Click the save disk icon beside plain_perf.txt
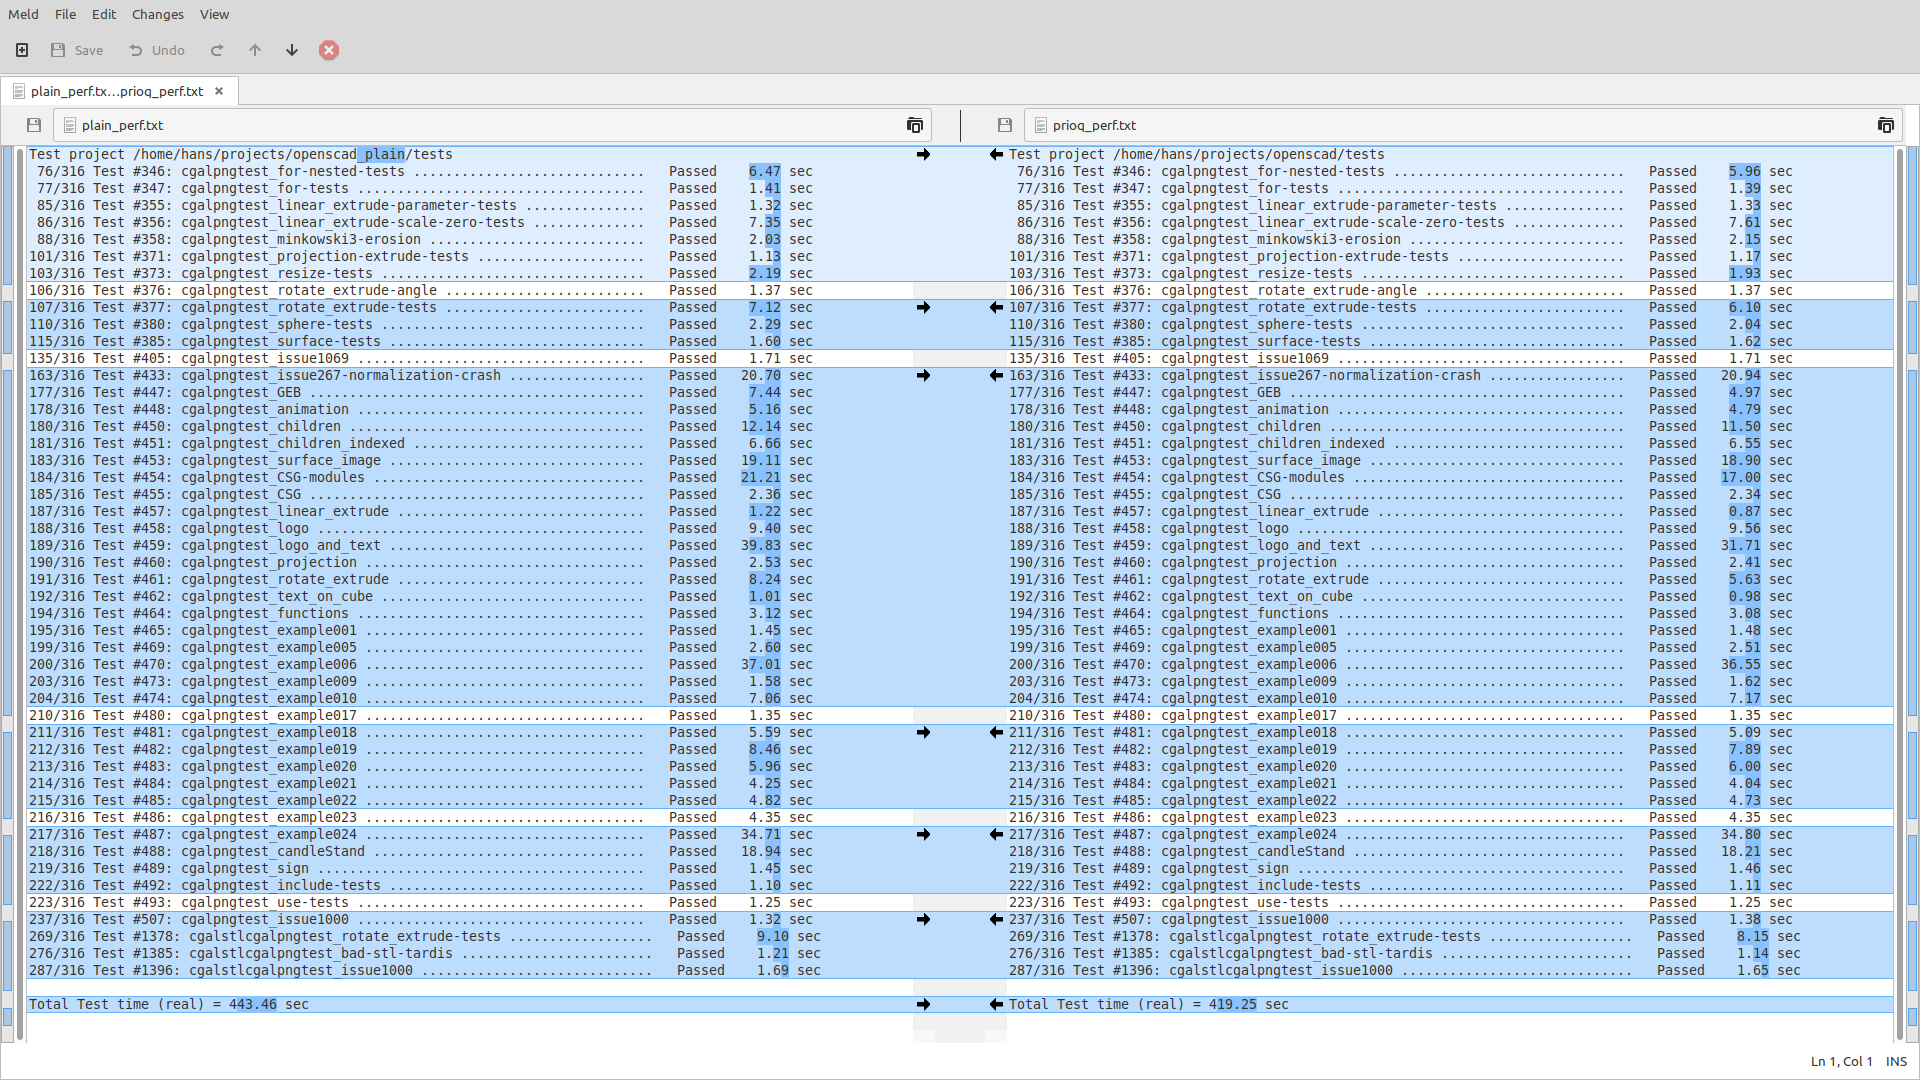The height and width of the screenshot is (1080, 1920). 33,124
